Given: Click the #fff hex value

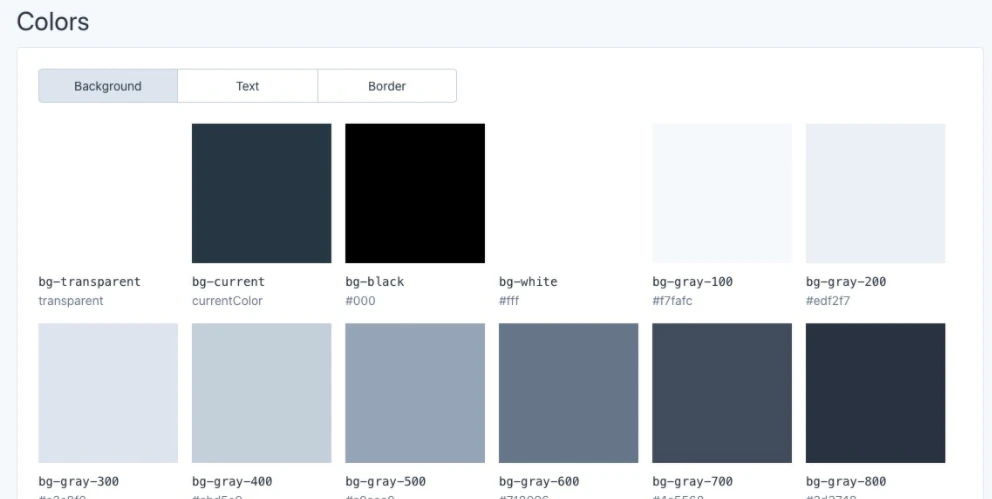Looking at the screenshot, I should tap(509, 301).
